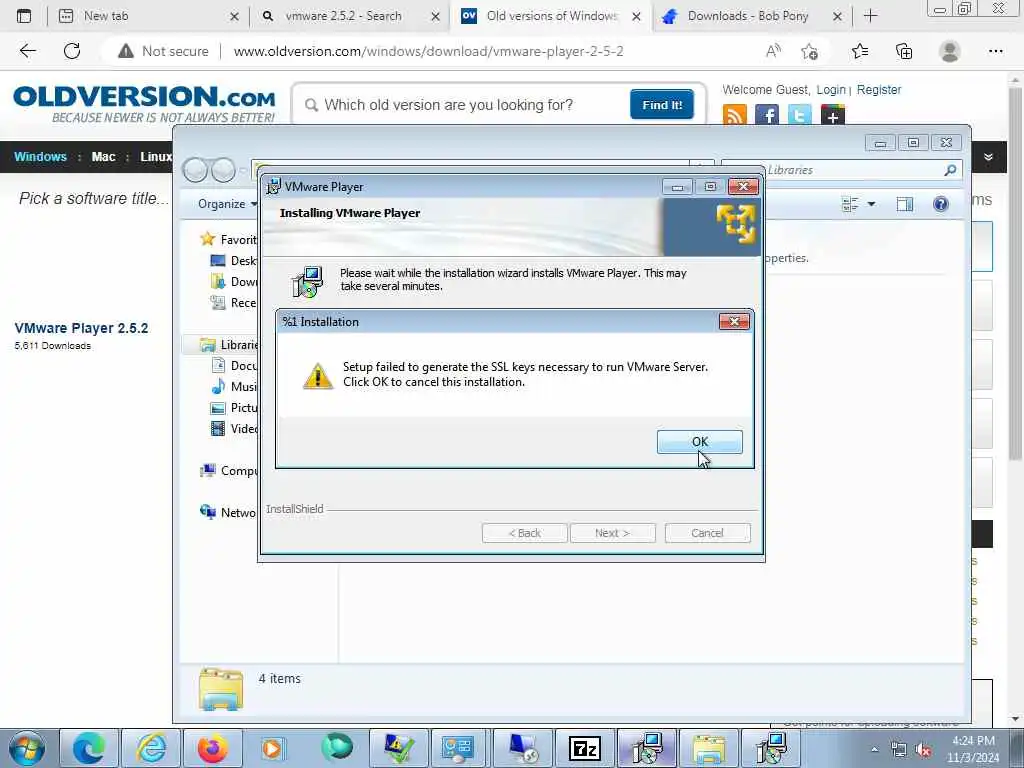
Task: Open 7-Zip from the taskbar
Action: [584, 748]
